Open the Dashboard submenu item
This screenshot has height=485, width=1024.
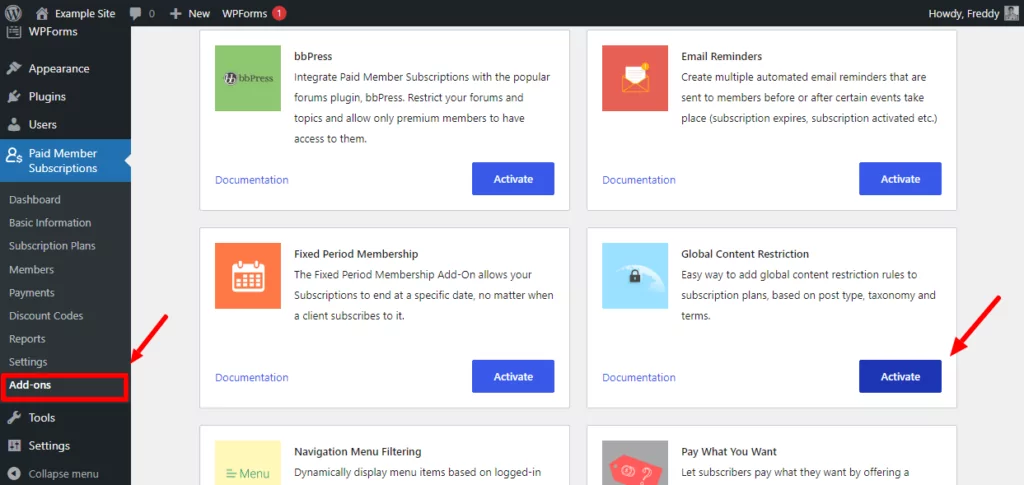(x=35, y=200)
